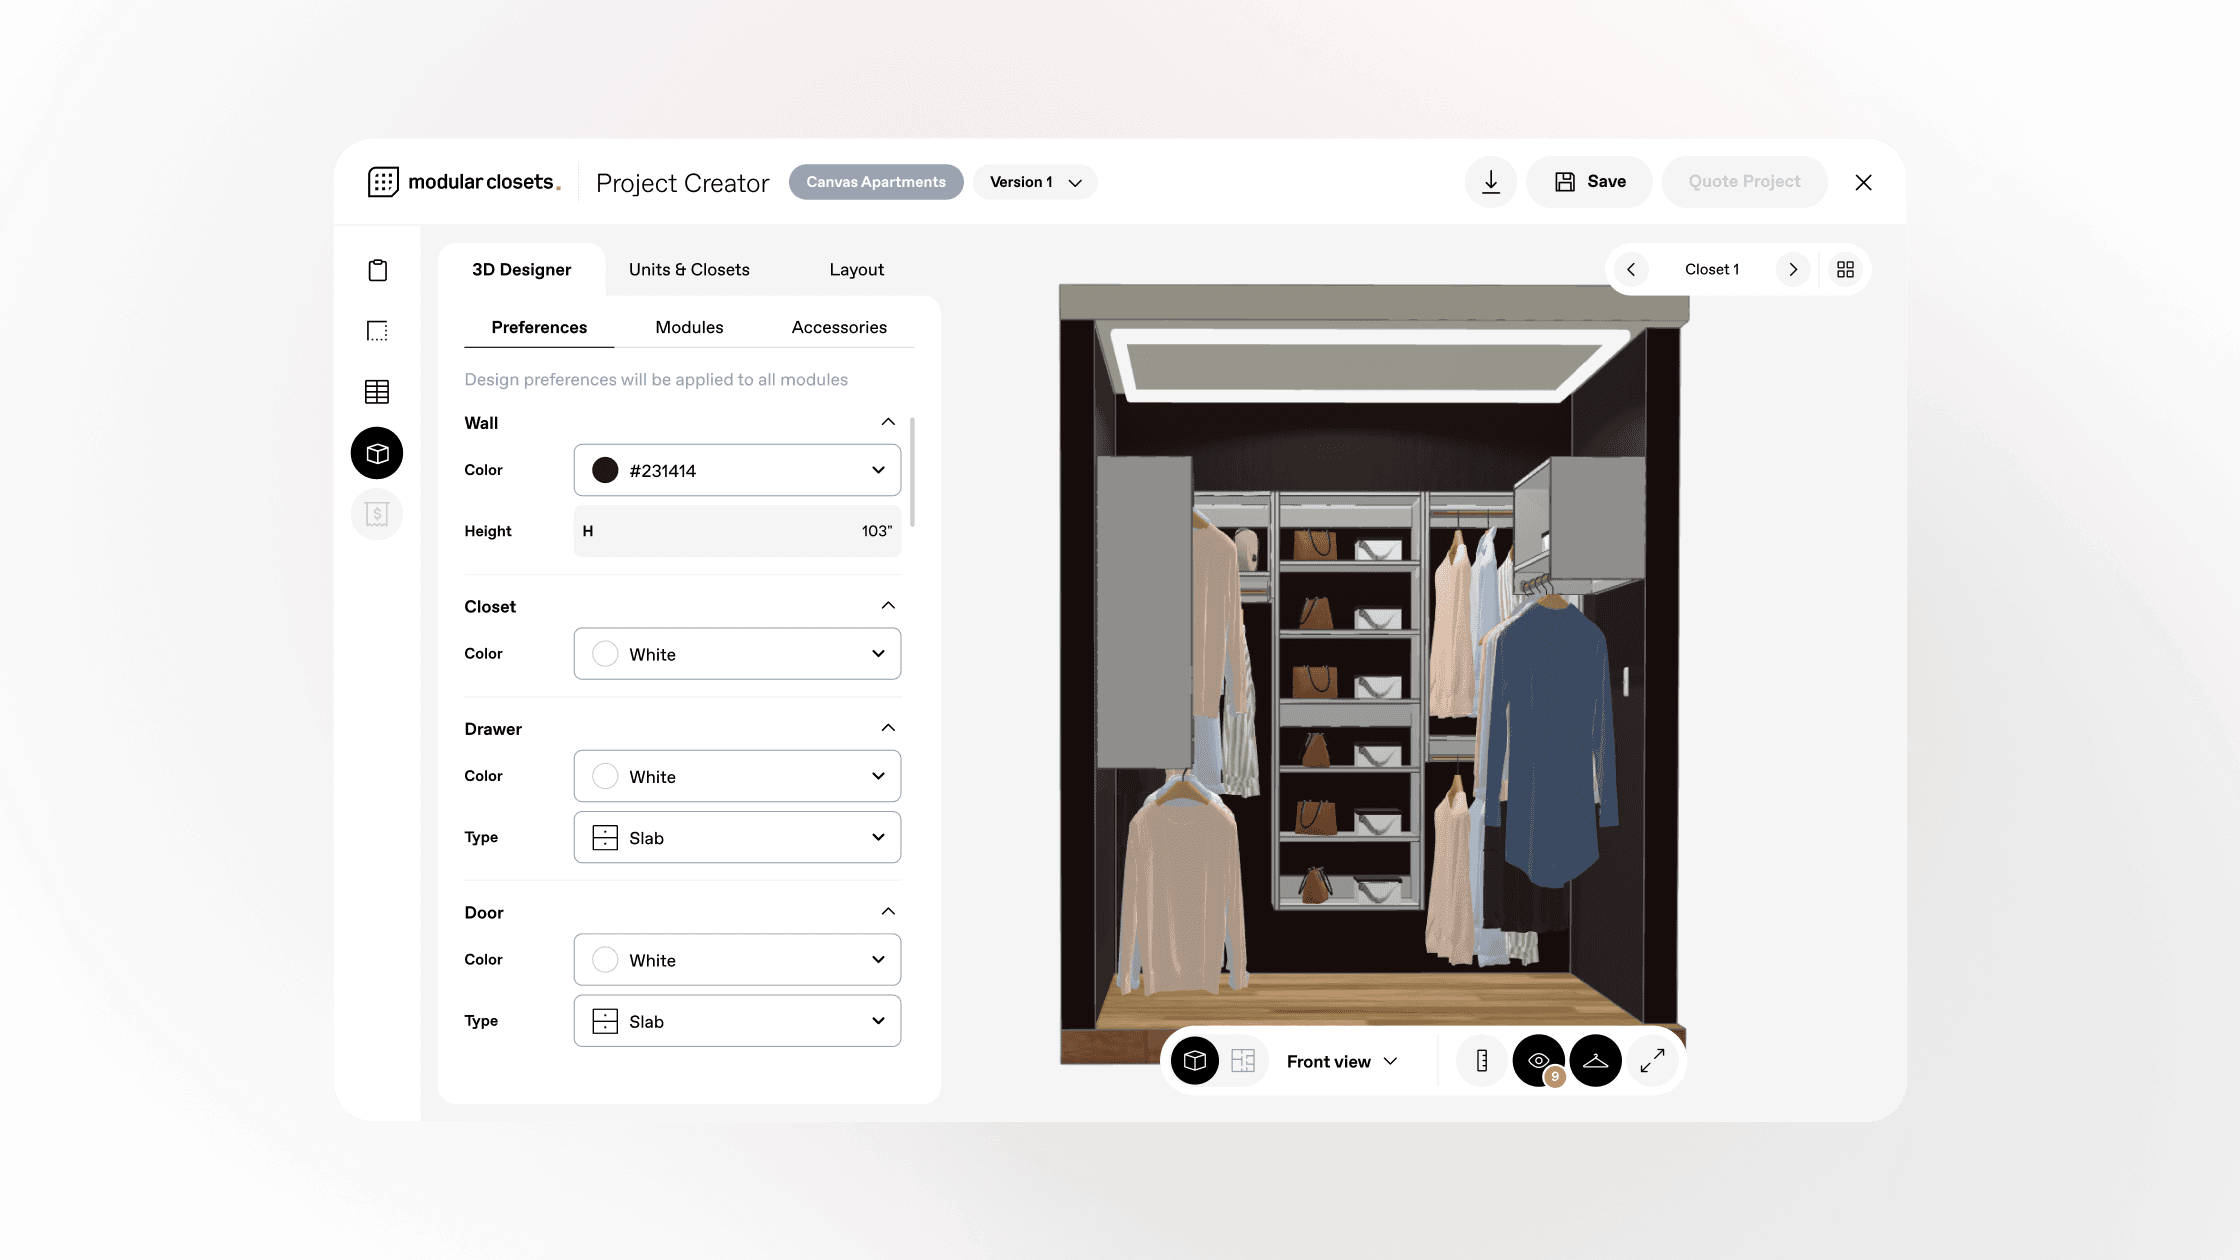Expand viewer to fullscreen
The width and height of the screenshot is (2240, 1260).
pos(1652,1061)
